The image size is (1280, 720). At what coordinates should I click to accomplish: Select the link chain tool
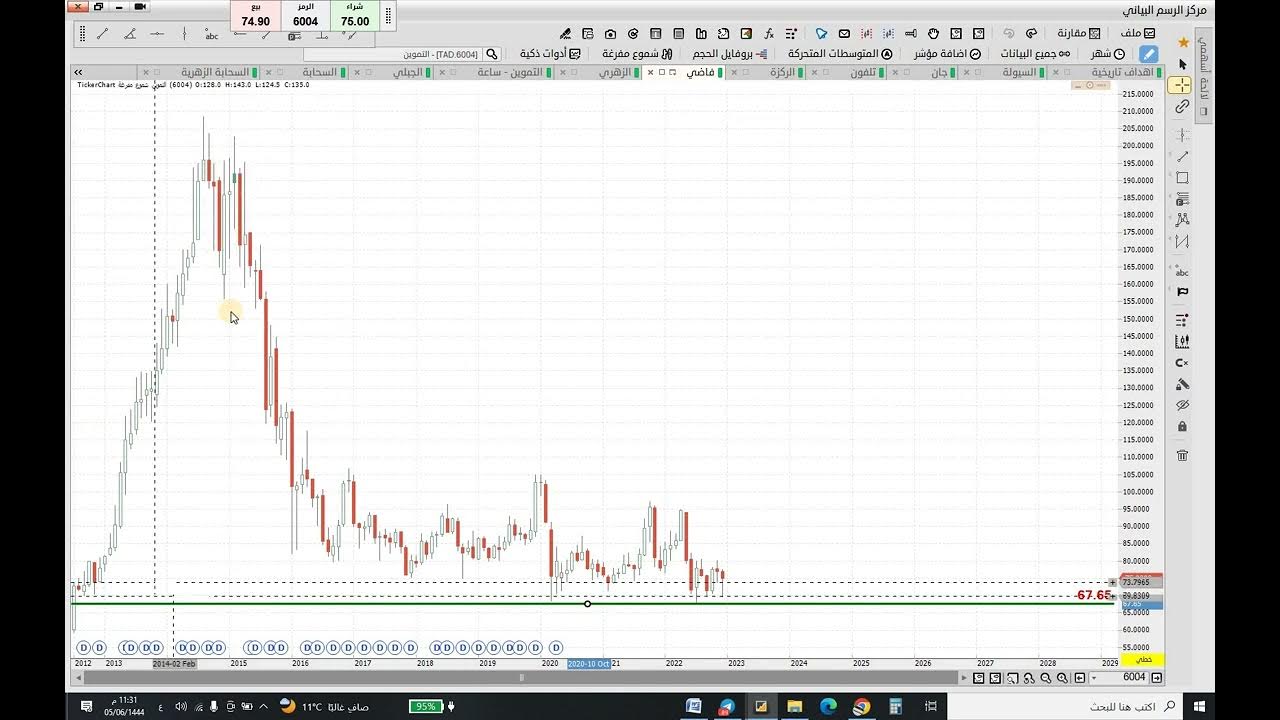(x=1182, y=107)
